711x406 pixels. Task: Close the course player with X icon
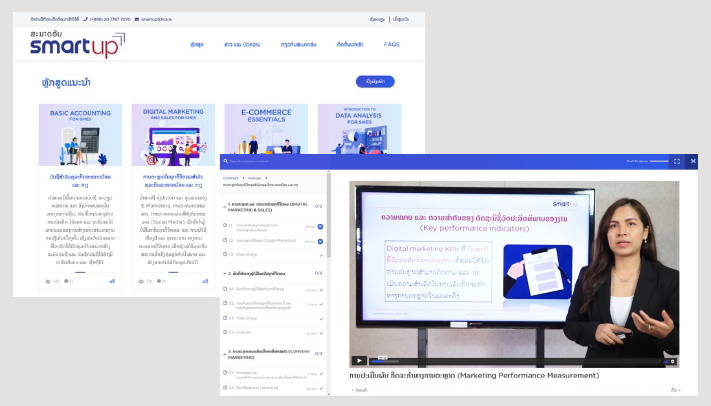(693, 161)
